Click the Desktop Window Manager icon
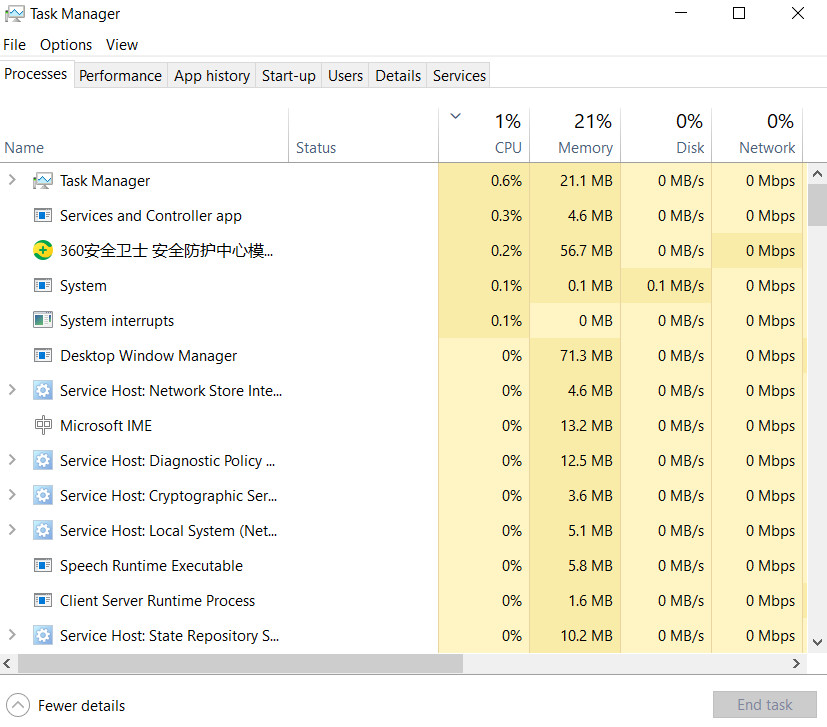 (x=43, y=356)
